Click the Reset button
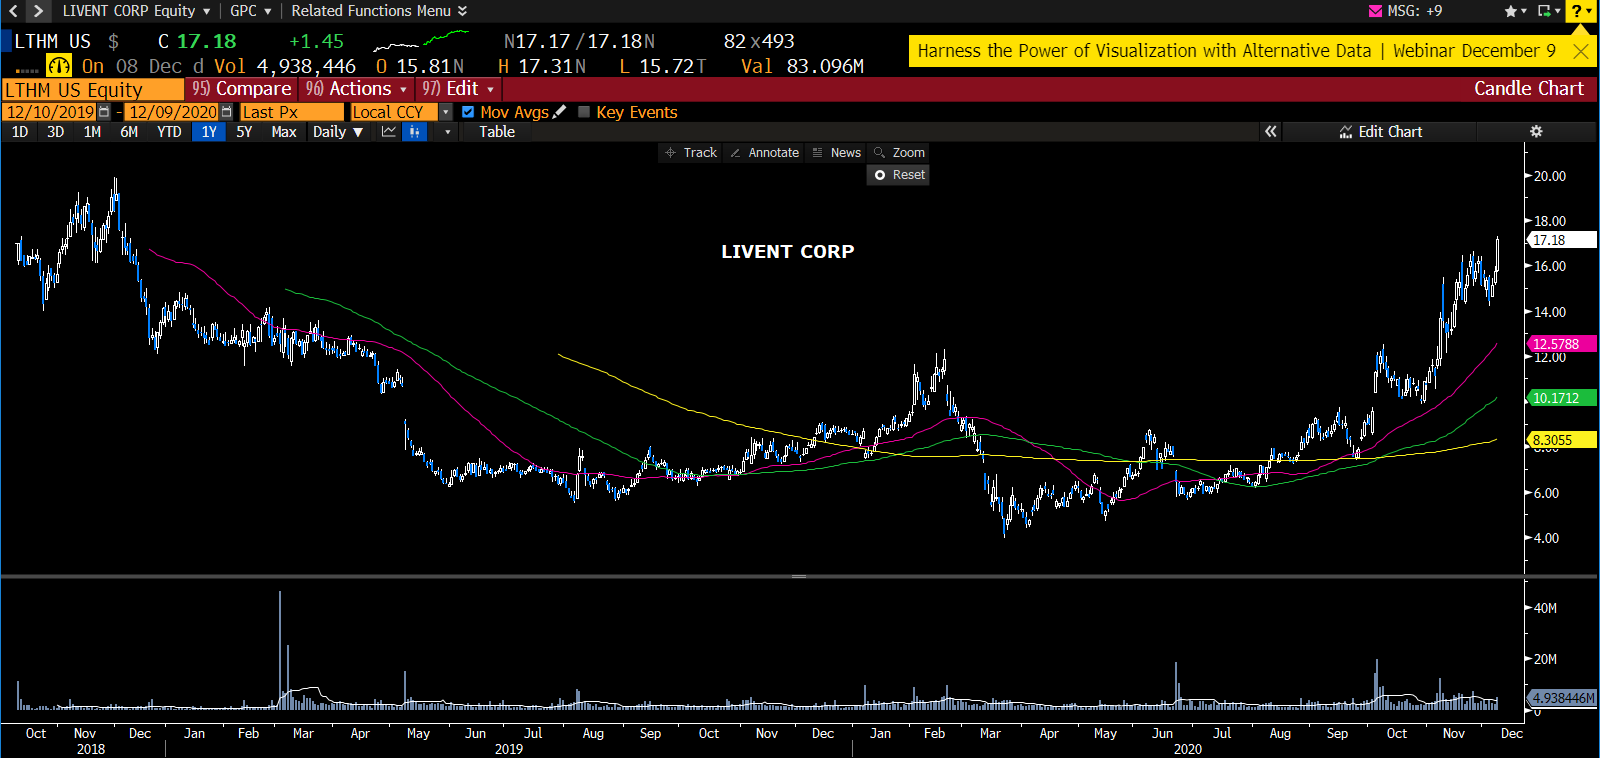The height and width of the screenshot is (758, 1600). click(x=899, y=175)
